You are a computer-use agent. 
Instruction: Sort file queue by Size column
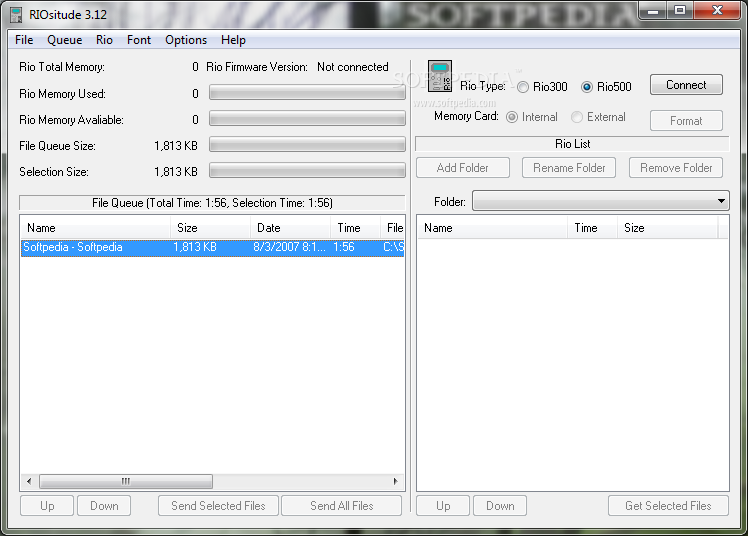click(210, 228)
